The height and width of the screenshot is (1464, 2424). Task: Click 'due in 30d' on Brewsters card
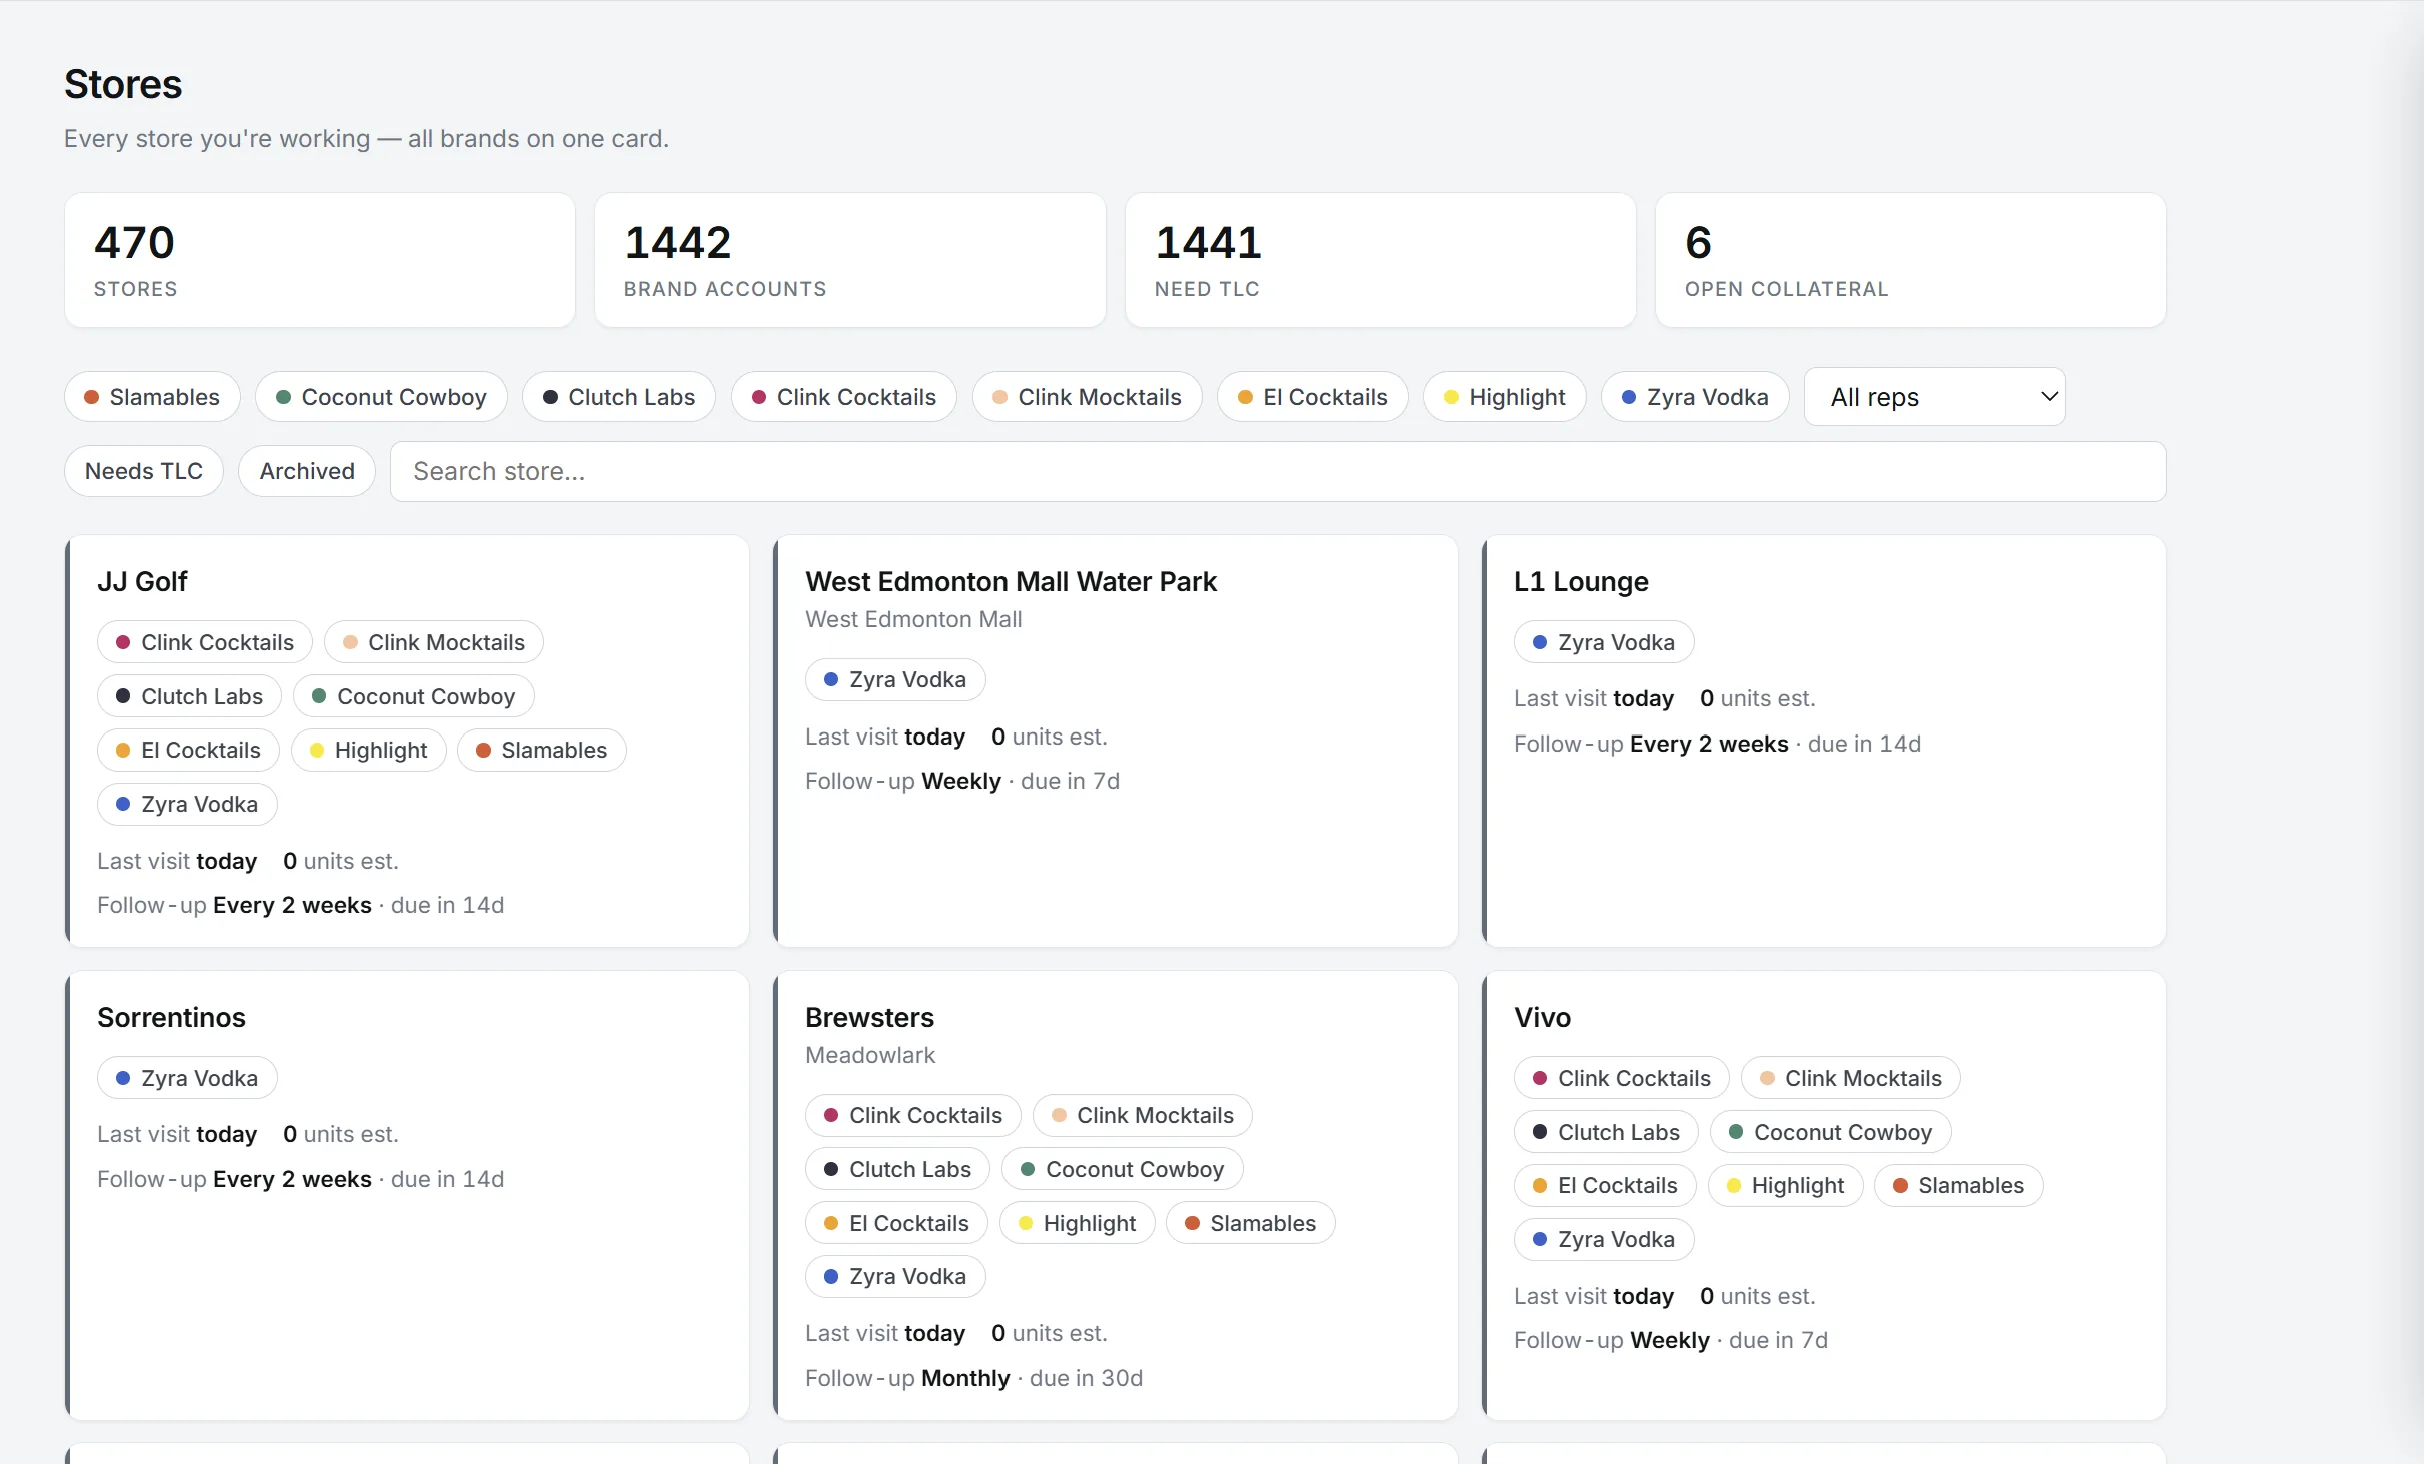[x=1086, y=1378]
